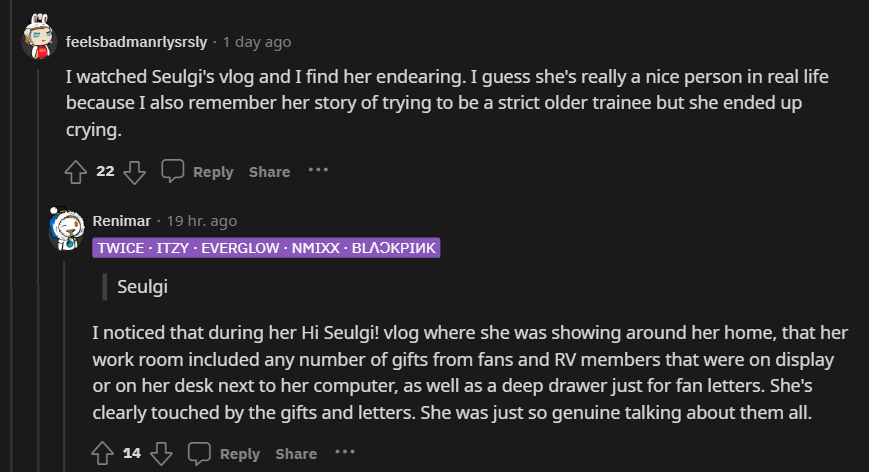This screenshot has height=472, width=869.
Task: Reply to feelsbadmanrlysrsly's comment
Action: [x=213, y=172]
